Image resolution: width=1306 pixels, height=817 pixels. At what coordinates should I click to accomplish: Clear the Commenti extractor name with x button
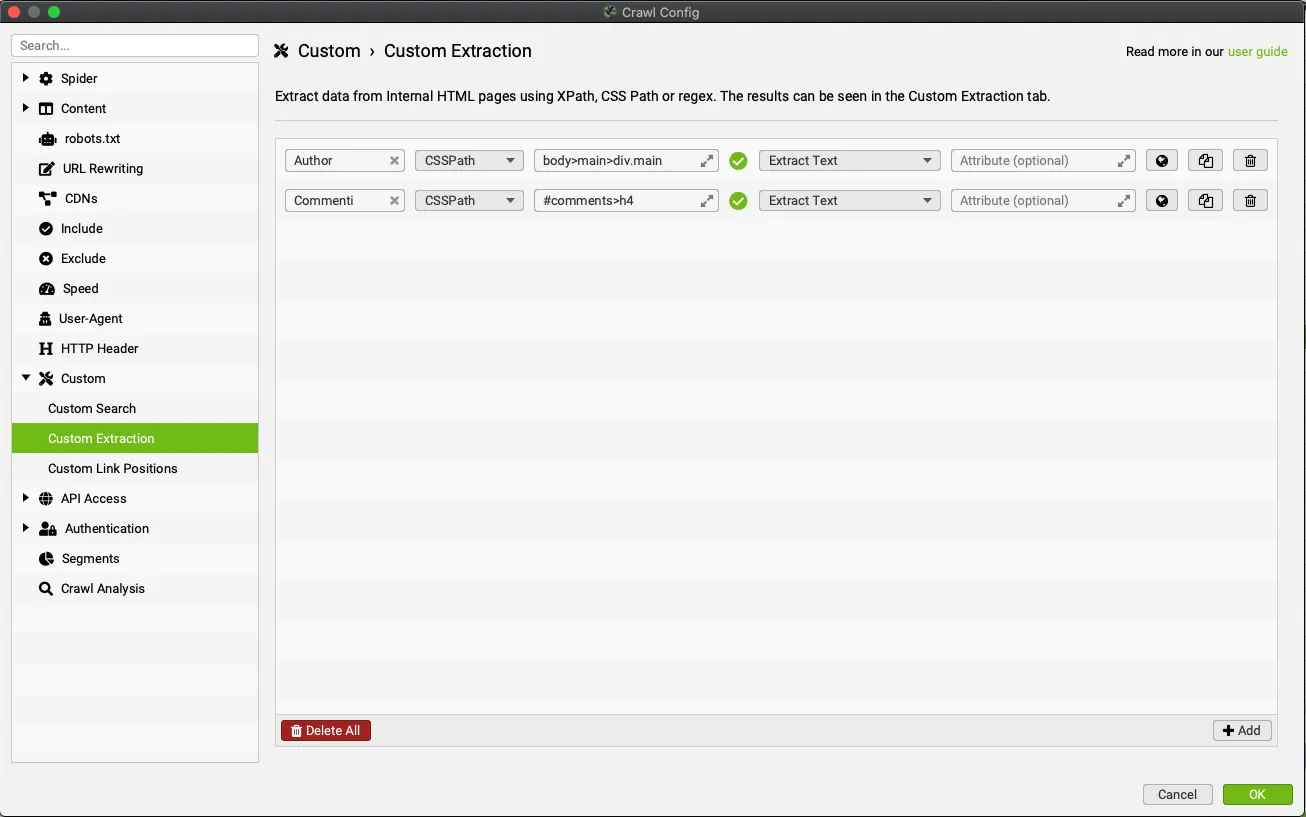(x=394, y=200)
